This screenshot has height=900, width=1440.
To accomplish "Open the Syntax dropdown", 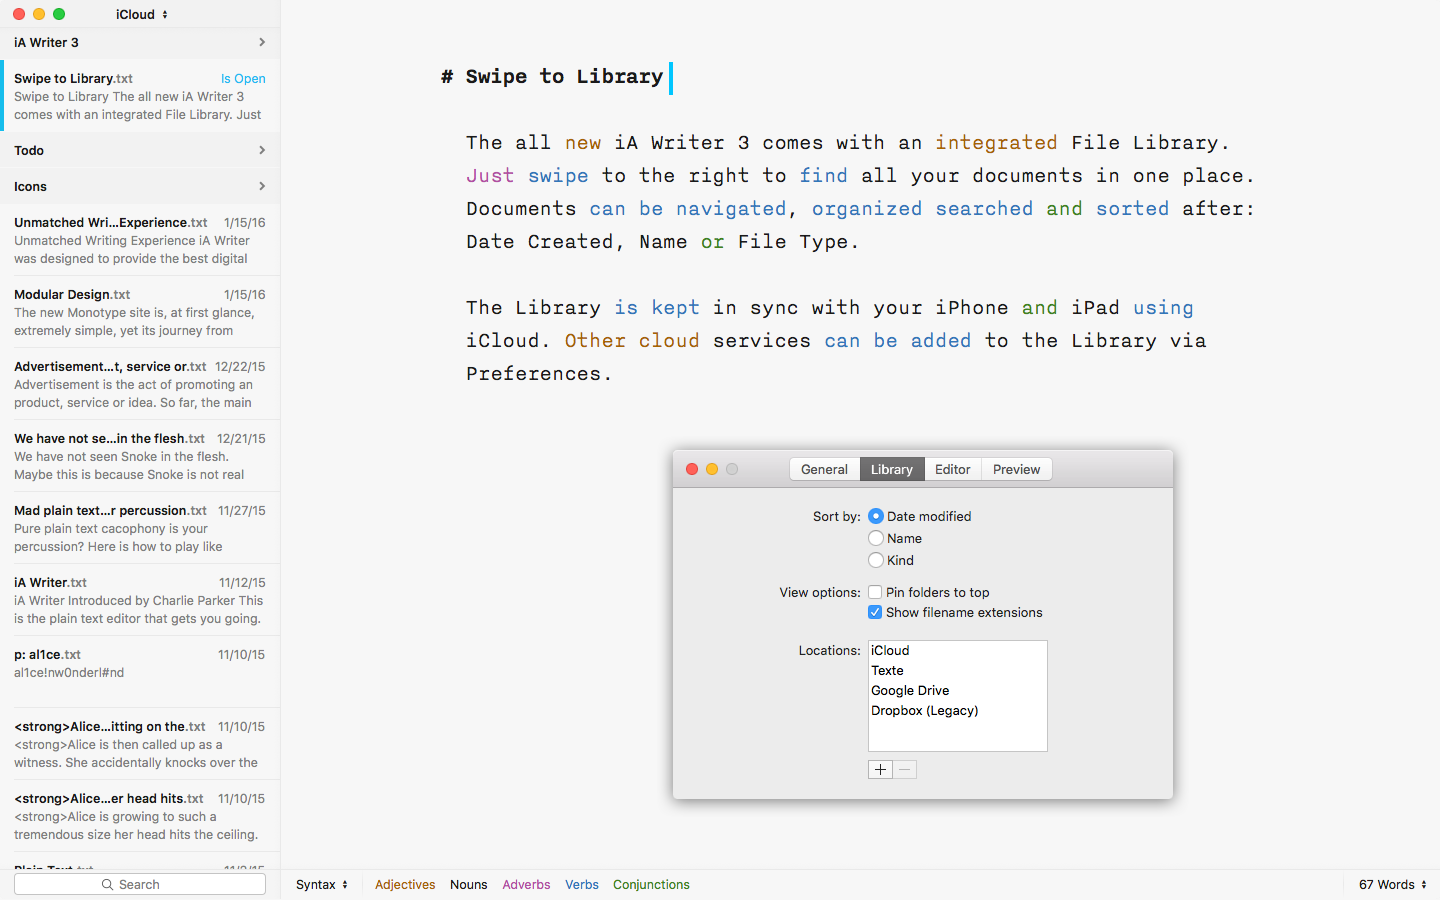I will [318, 884].
